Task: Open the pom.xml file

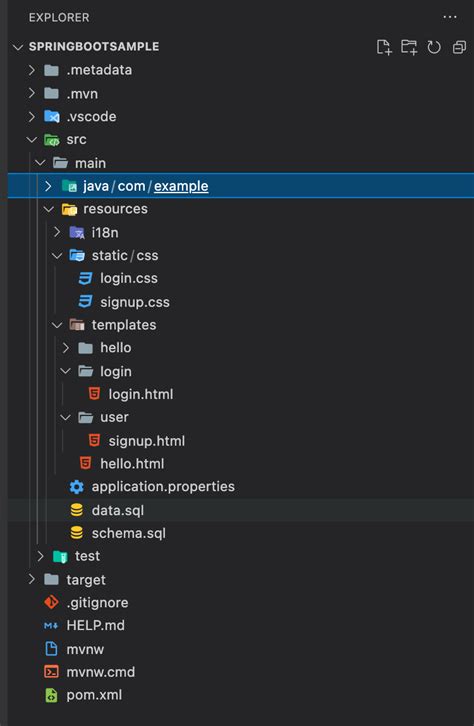Action: click(241, 695)
